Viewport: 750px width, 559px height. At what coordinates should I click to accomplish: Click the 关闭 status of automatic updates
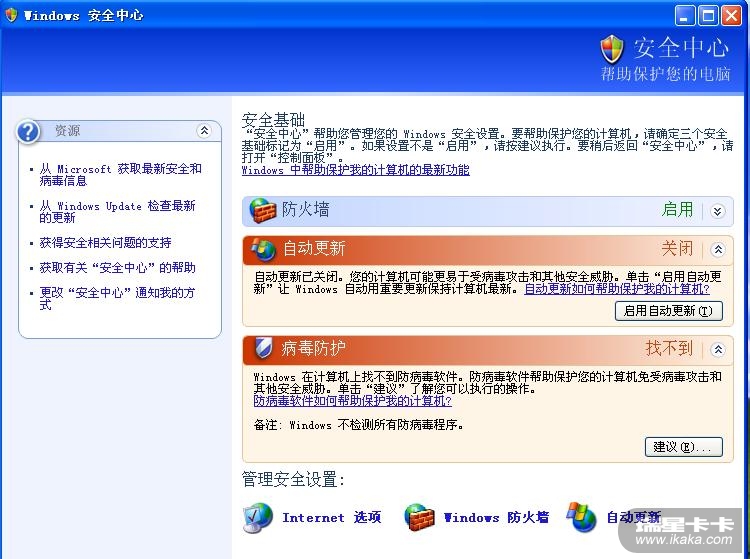677,248
